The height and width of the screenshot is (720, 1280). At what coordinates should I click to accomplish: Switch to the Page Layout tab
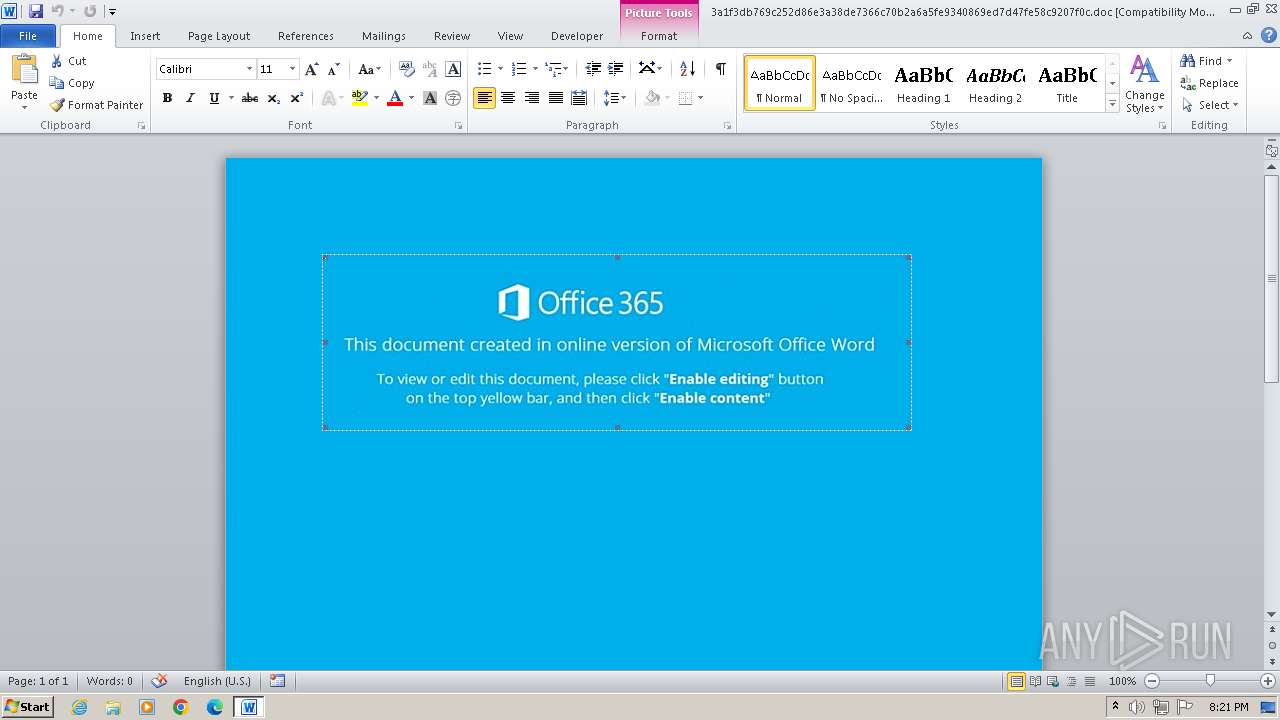point(219,35)
